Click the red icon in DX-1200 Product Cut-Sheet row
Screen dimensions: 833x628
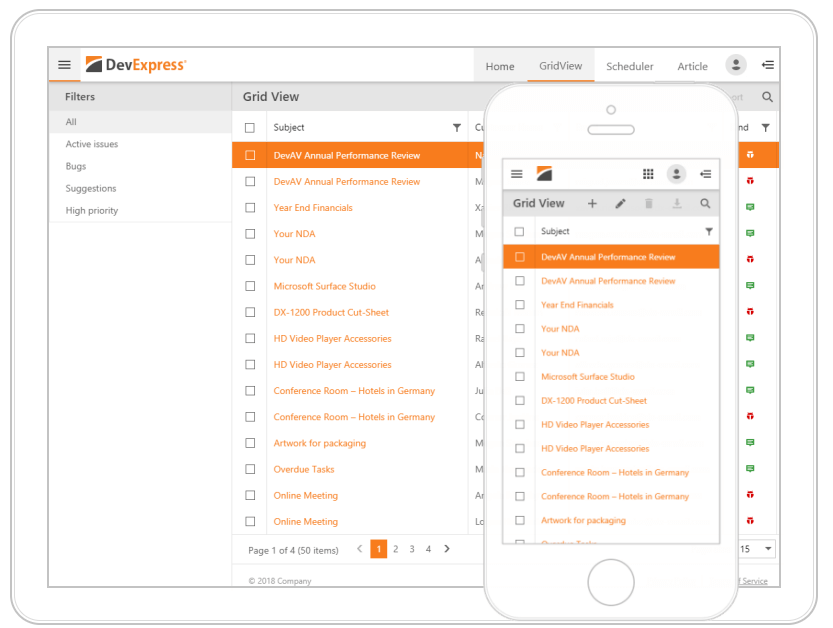coord(750,311)
